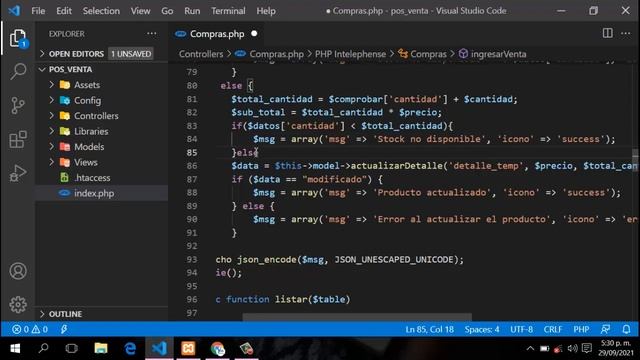The image size is (640, 360).
Task: Select the Compras.php editor tab
Action: point(216,33)
